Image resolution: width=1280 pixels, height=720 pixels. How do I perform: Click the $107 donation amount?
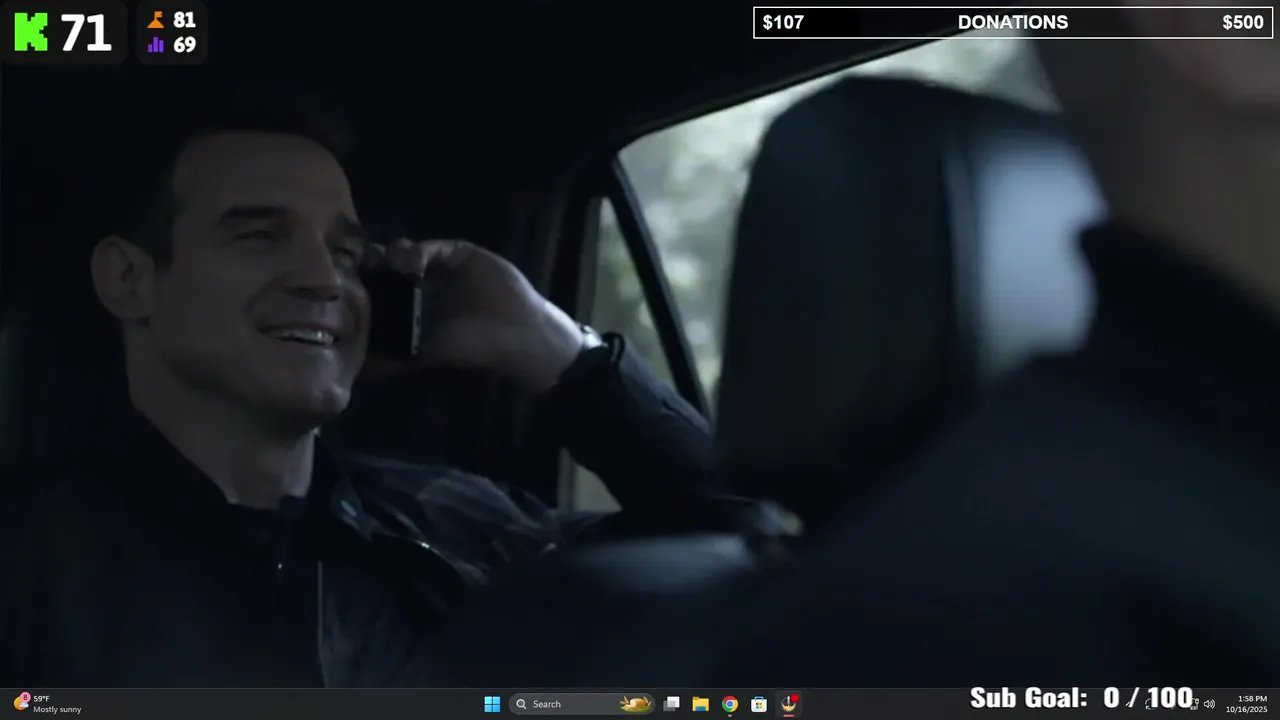point(783,22)
